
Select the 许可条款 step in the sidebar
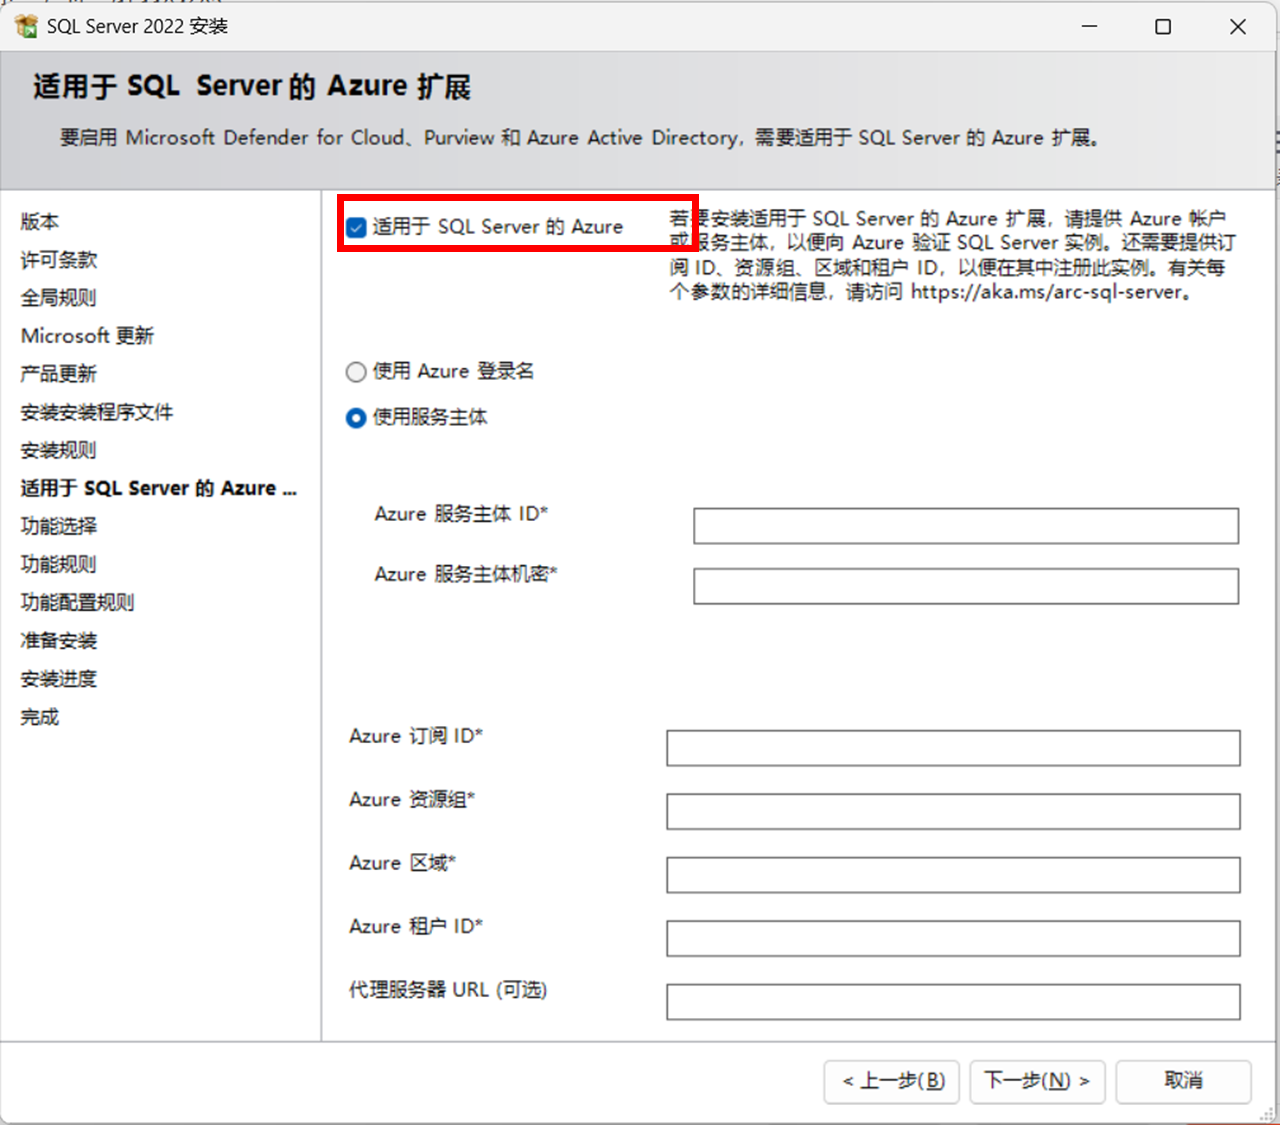pyautogui.click(x=59, y=260)
